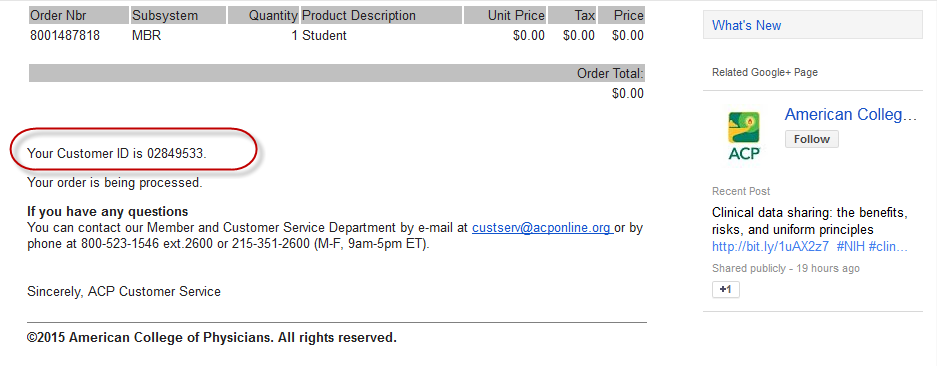The image size is (937, 366).
Task: Click the +1 button under recent post
Action: click(726, 289)
